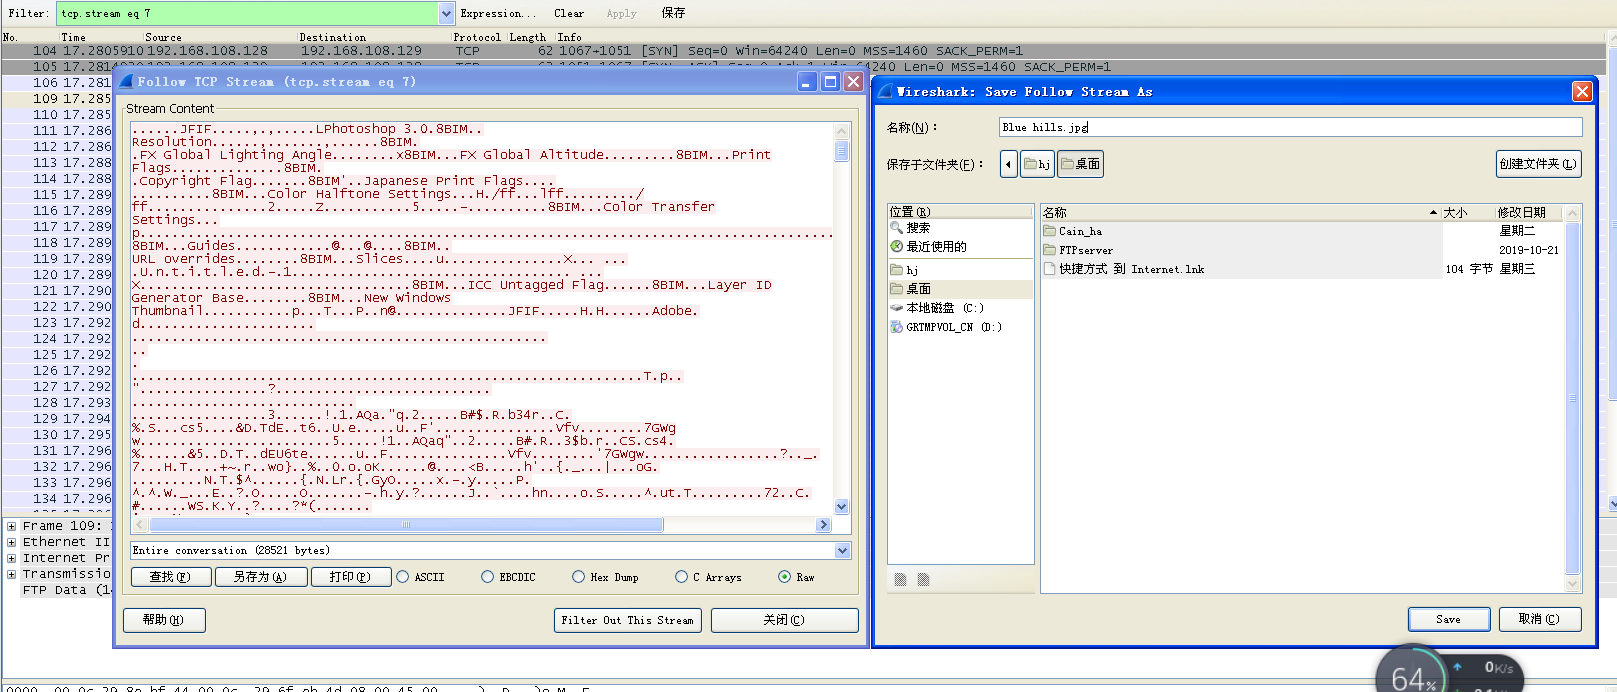The image size is (1617, 692).
Task: Open Entire conversation dropdown
Action: (x=842, y=550)
